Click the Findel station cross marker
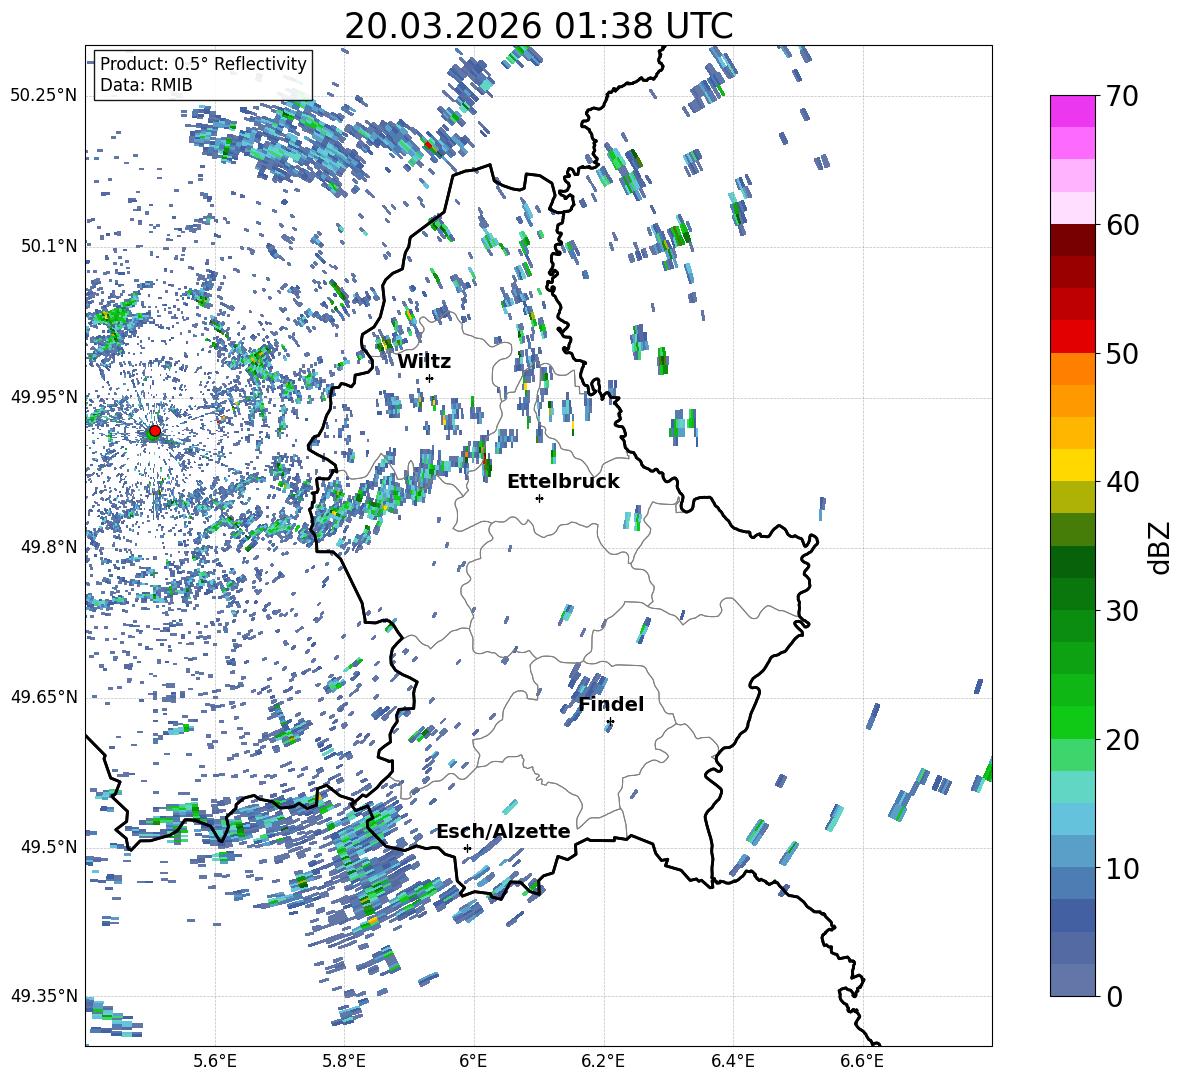This screenshot has height=1081, width=1184. (x=610, y=721)
